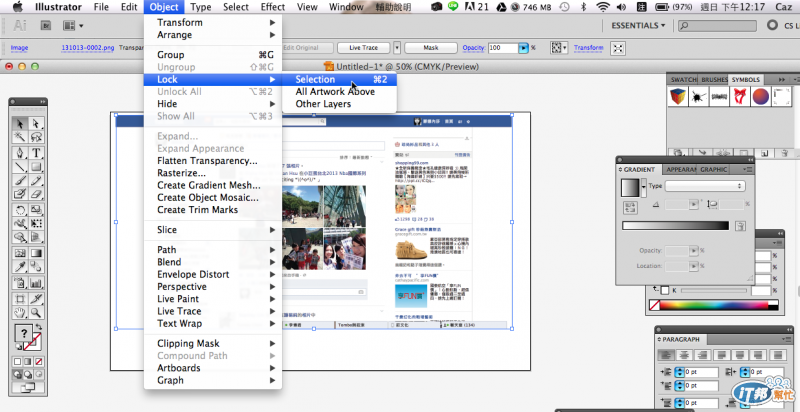Image resolution: width=800 pixels, height=412 pixels.
Task: Open the gradient swatch picker arrow
Action: (x=643, y=187)
